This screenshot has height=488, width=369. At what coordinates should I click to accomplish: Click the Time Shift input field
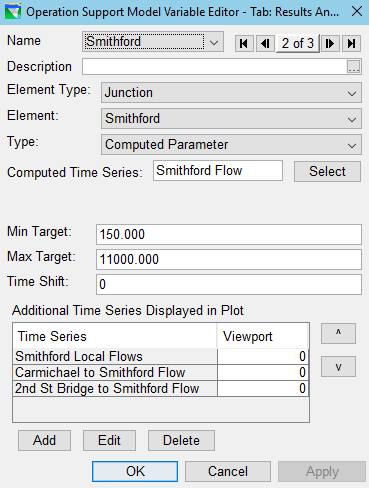tap(229, 284)
